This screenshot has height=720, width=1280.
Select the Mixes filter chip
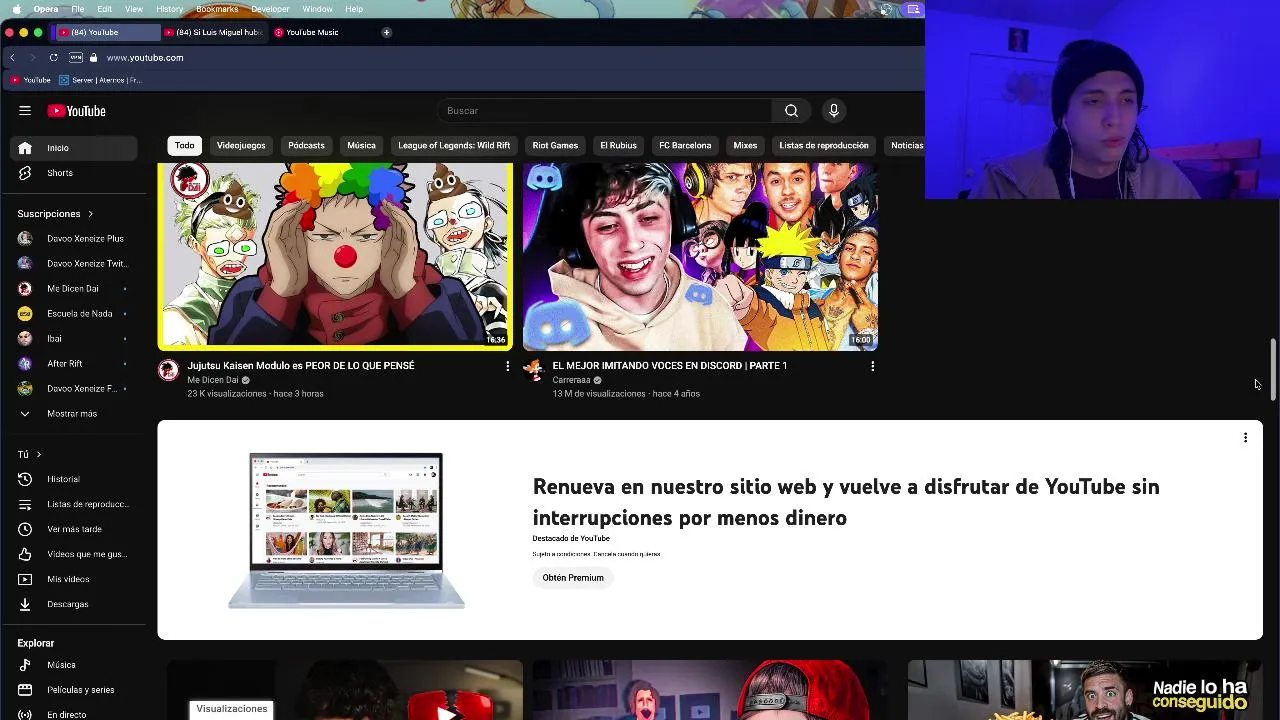(745, 146)
